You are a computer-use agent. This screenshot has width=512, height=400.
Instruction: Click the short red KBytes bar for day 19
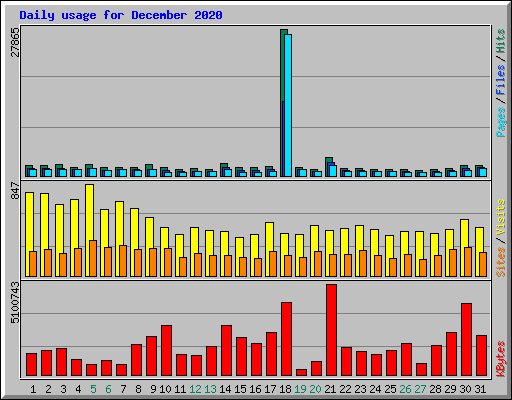(301, 373)
